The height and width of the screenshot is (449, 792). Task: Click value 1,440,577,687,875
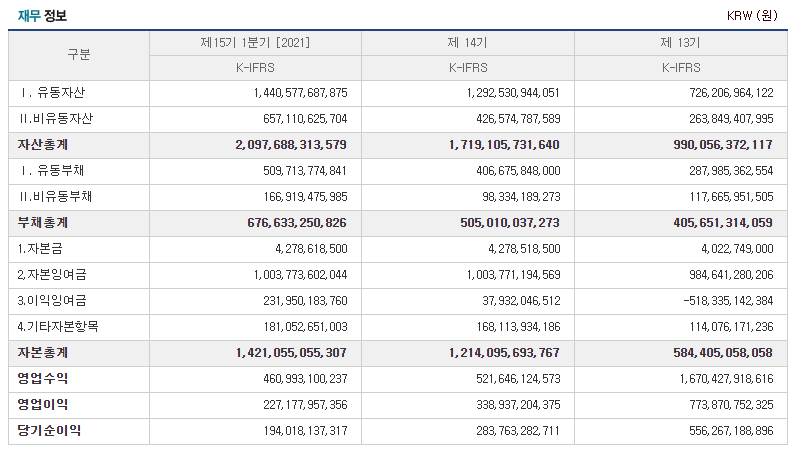(x=301, y=93)
